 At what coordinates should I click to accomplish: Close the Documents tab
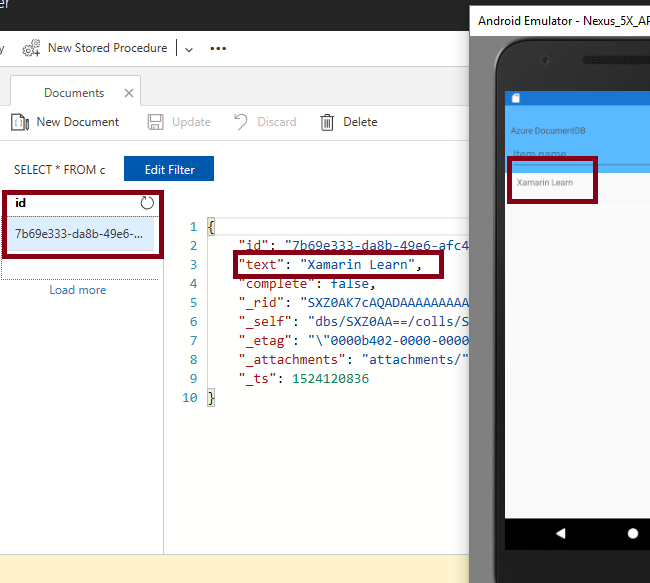pos(129,93)
